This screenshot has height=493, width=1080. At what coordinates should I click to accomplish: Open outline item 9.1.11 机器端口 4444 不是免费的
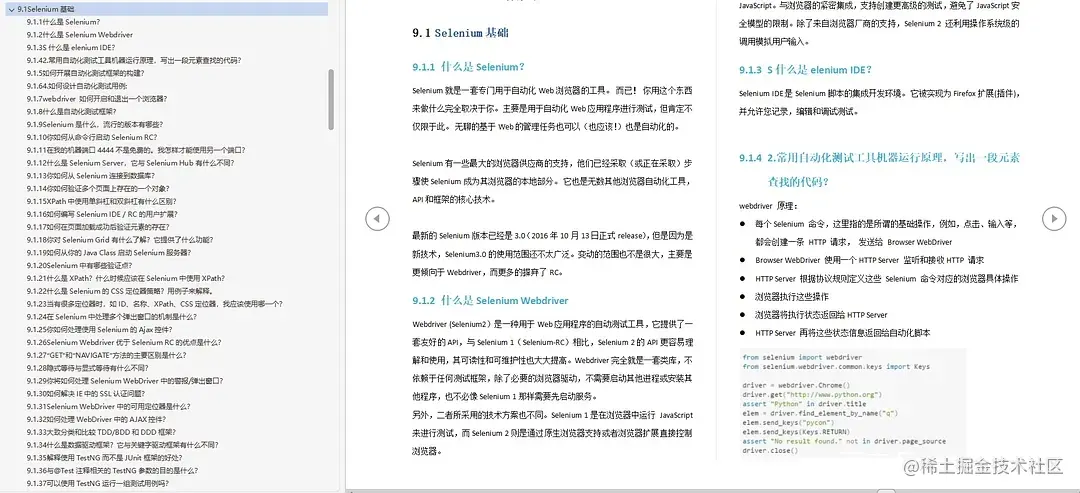click(136, 150)
